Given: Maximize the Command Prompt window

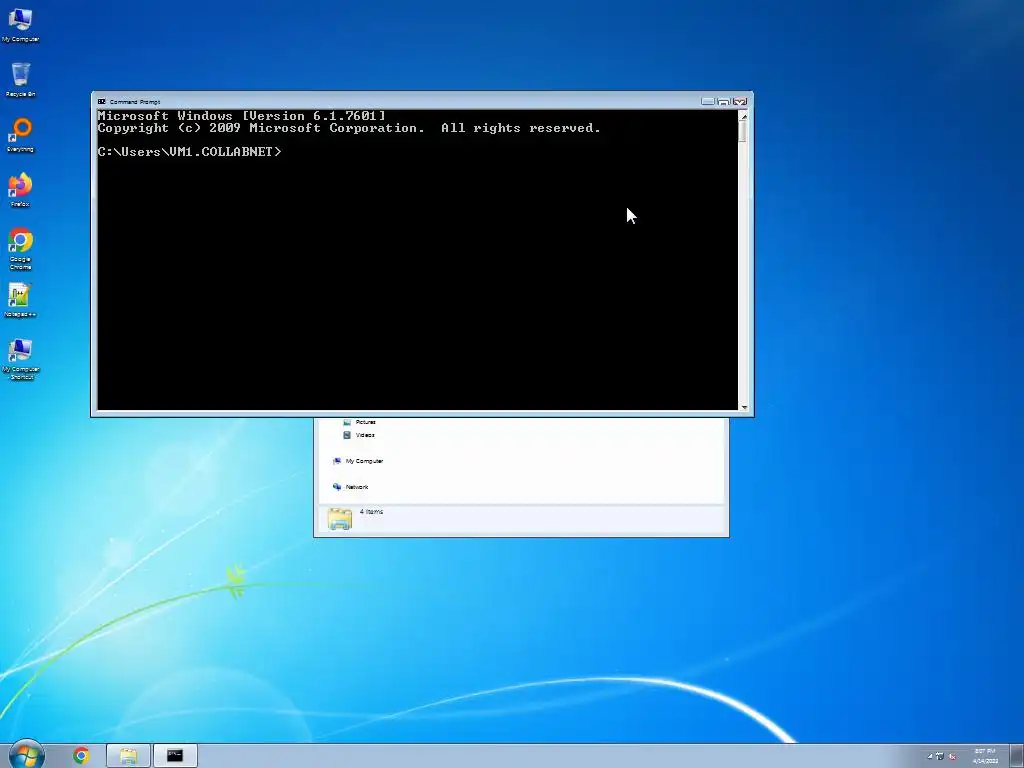Looking at the screenshot, I should [724, 101].
